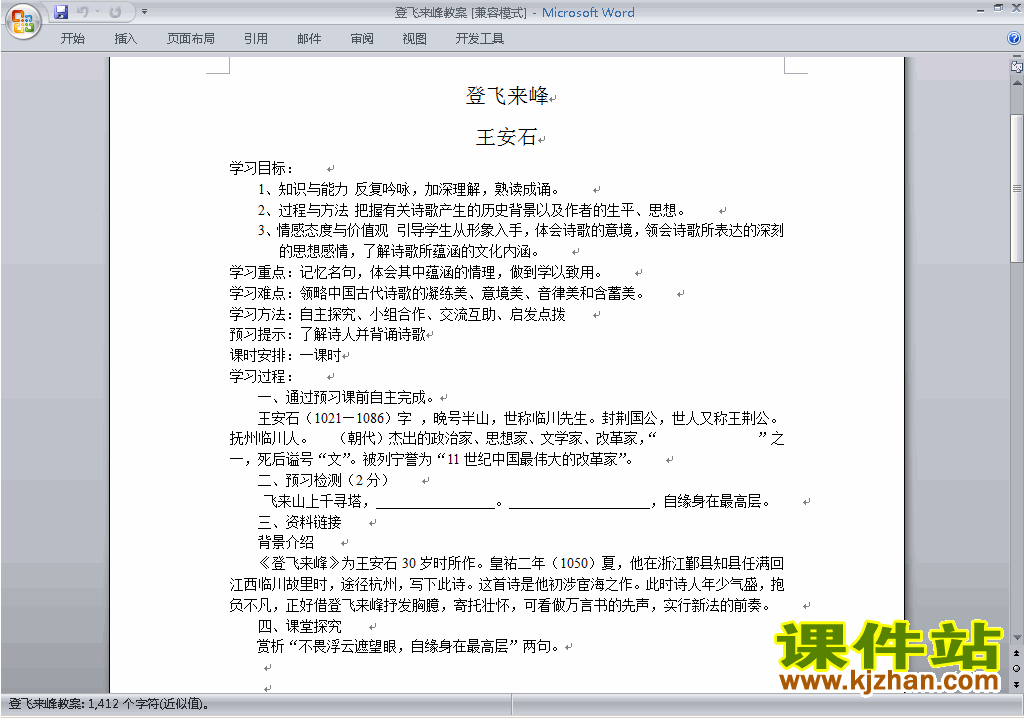The image size is (1024, 718).
Task: Click the Next Page double-arrow button
Action: pyautogui.click(x=1017, y=684)
